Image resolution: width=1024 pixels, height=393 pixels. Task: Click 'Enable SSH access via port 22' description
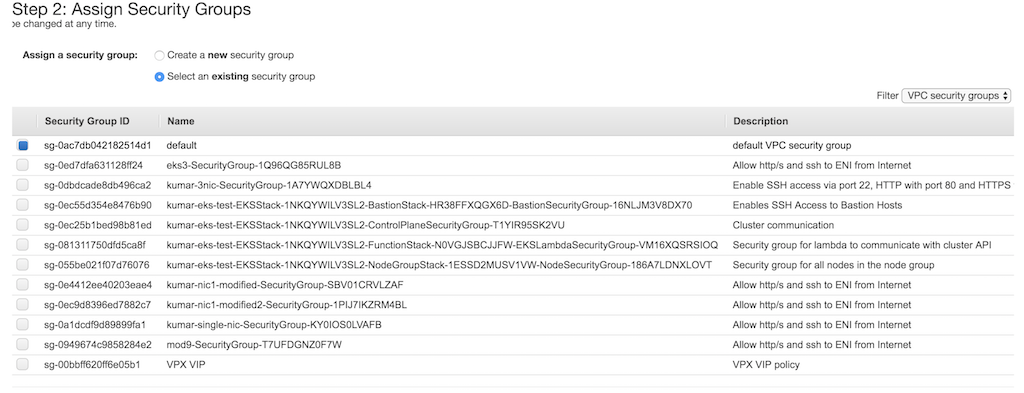coord(872,185)
